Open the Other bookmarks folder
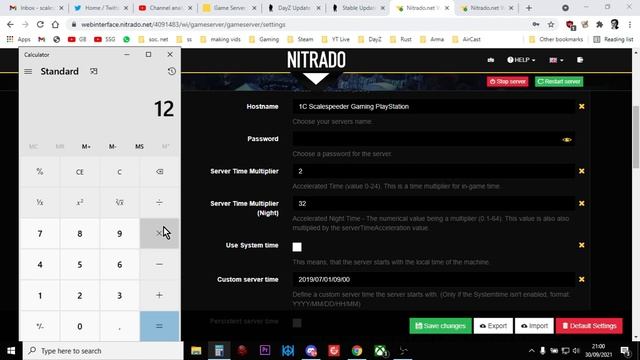Screen dimensions: 640x360 pyautogui.click(x=556, y=39)
